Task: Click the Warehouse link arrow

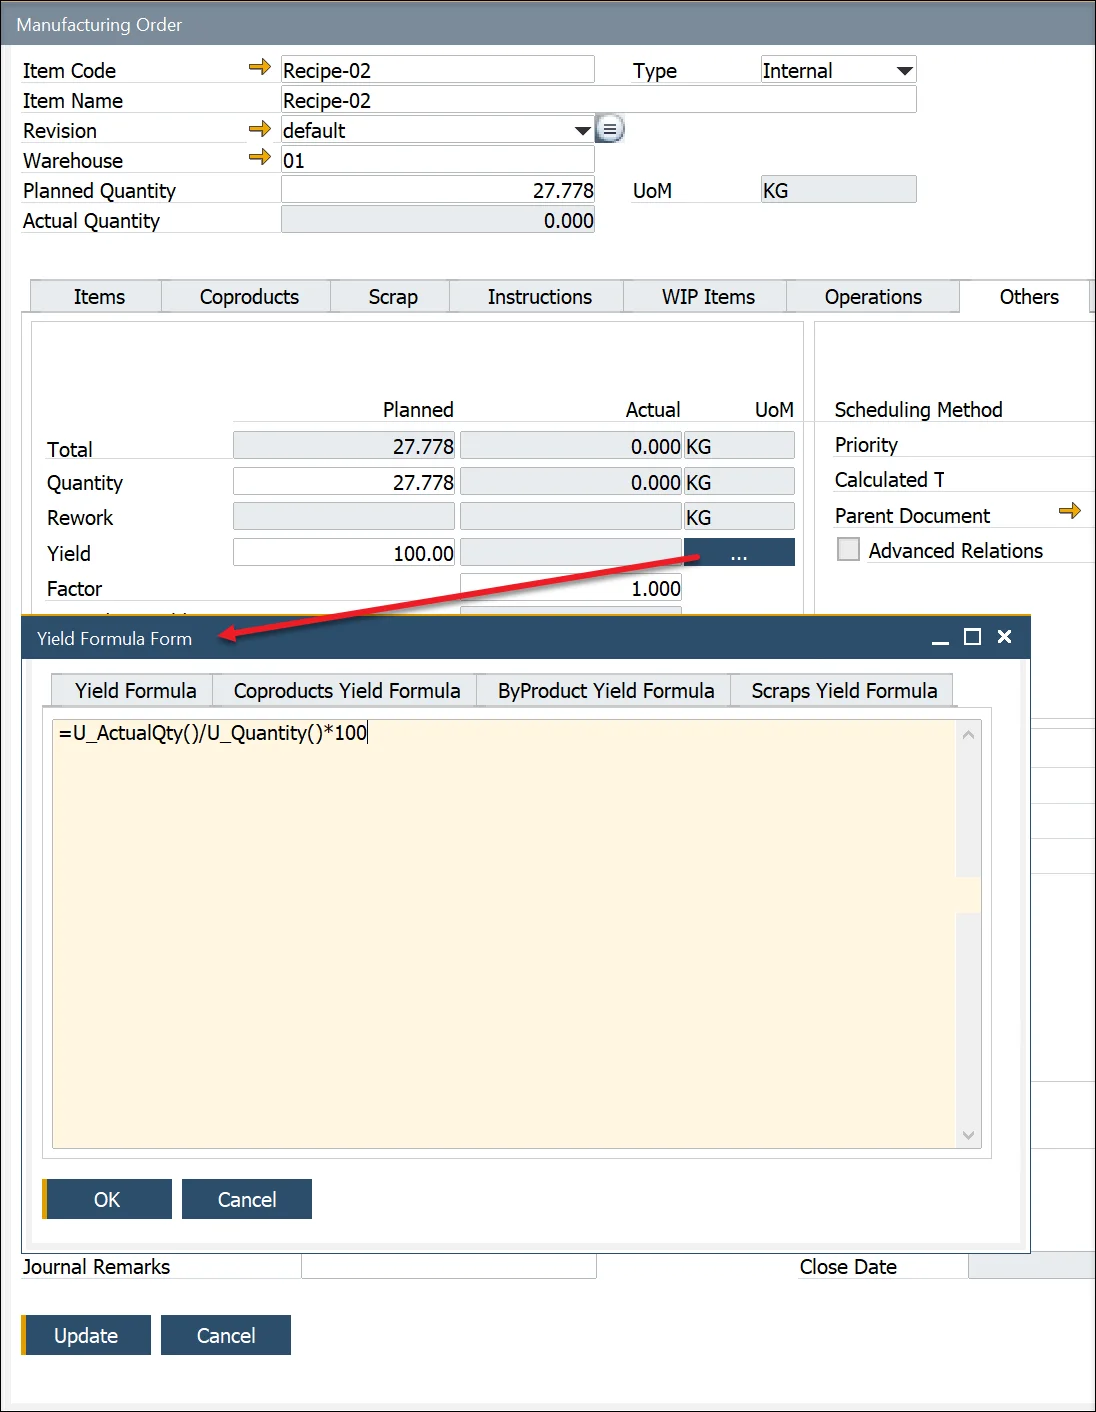Action: 259,157
